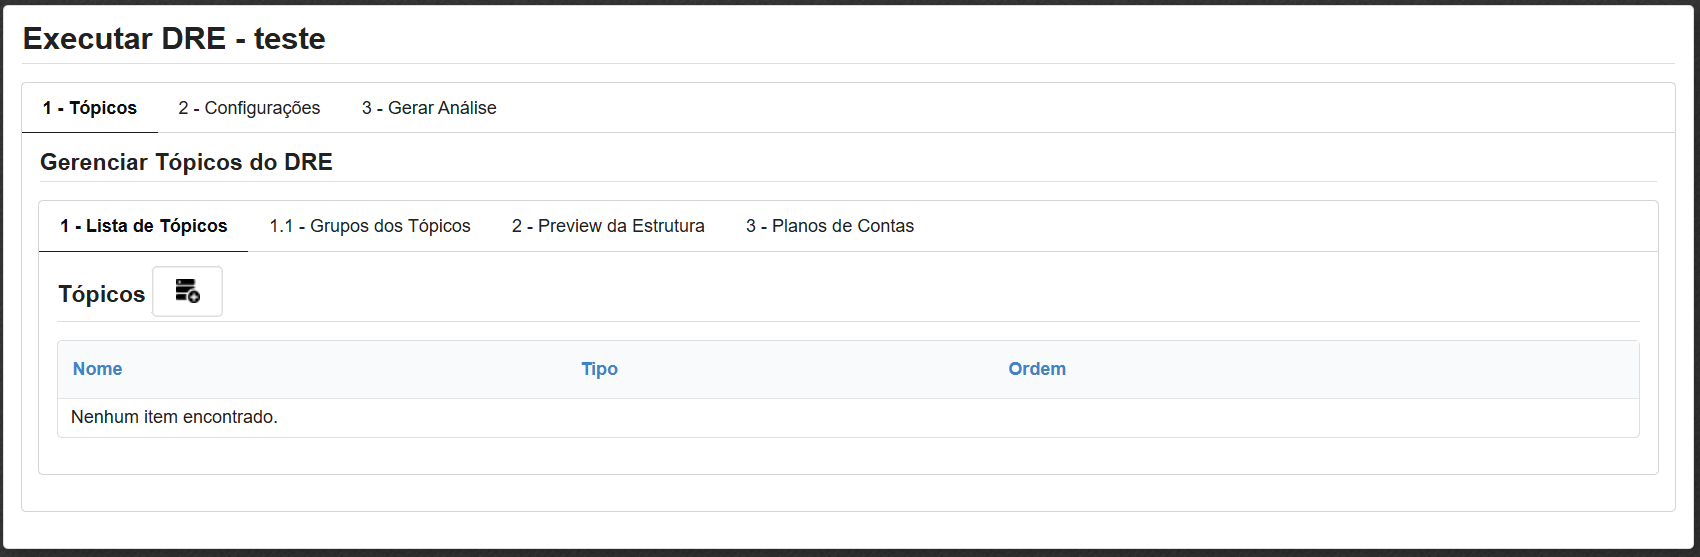Open the "2 - Configurações" tab
1700x557 pixels.
249,108
